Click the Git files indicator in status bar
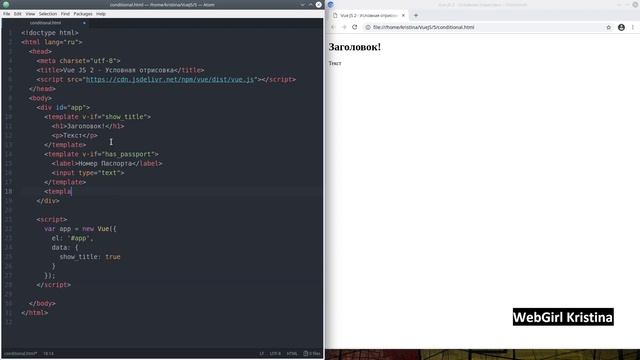The height and width of the screenshot is (360, 640). [x=312, y=353]
